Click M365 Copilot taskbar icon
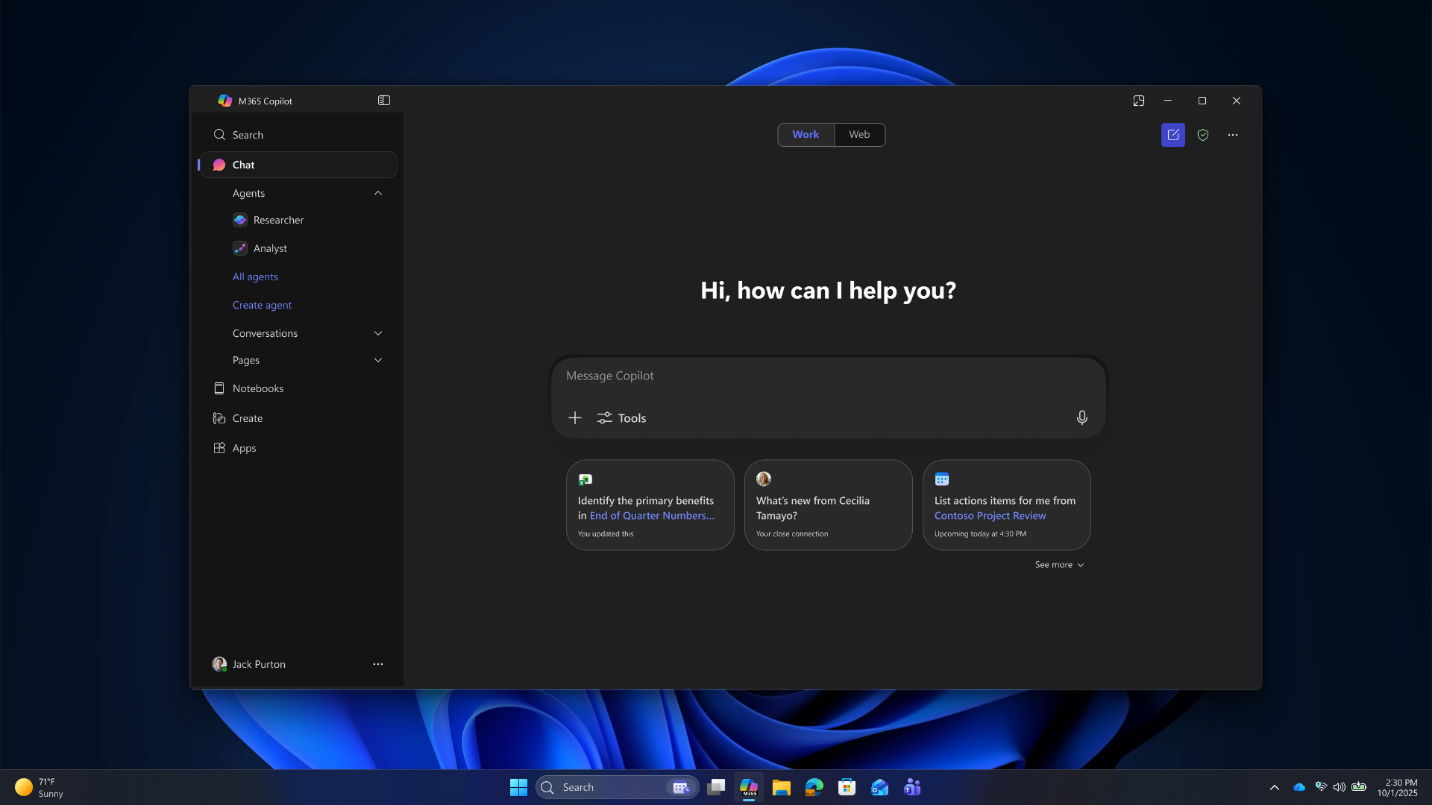 point(748,787)
